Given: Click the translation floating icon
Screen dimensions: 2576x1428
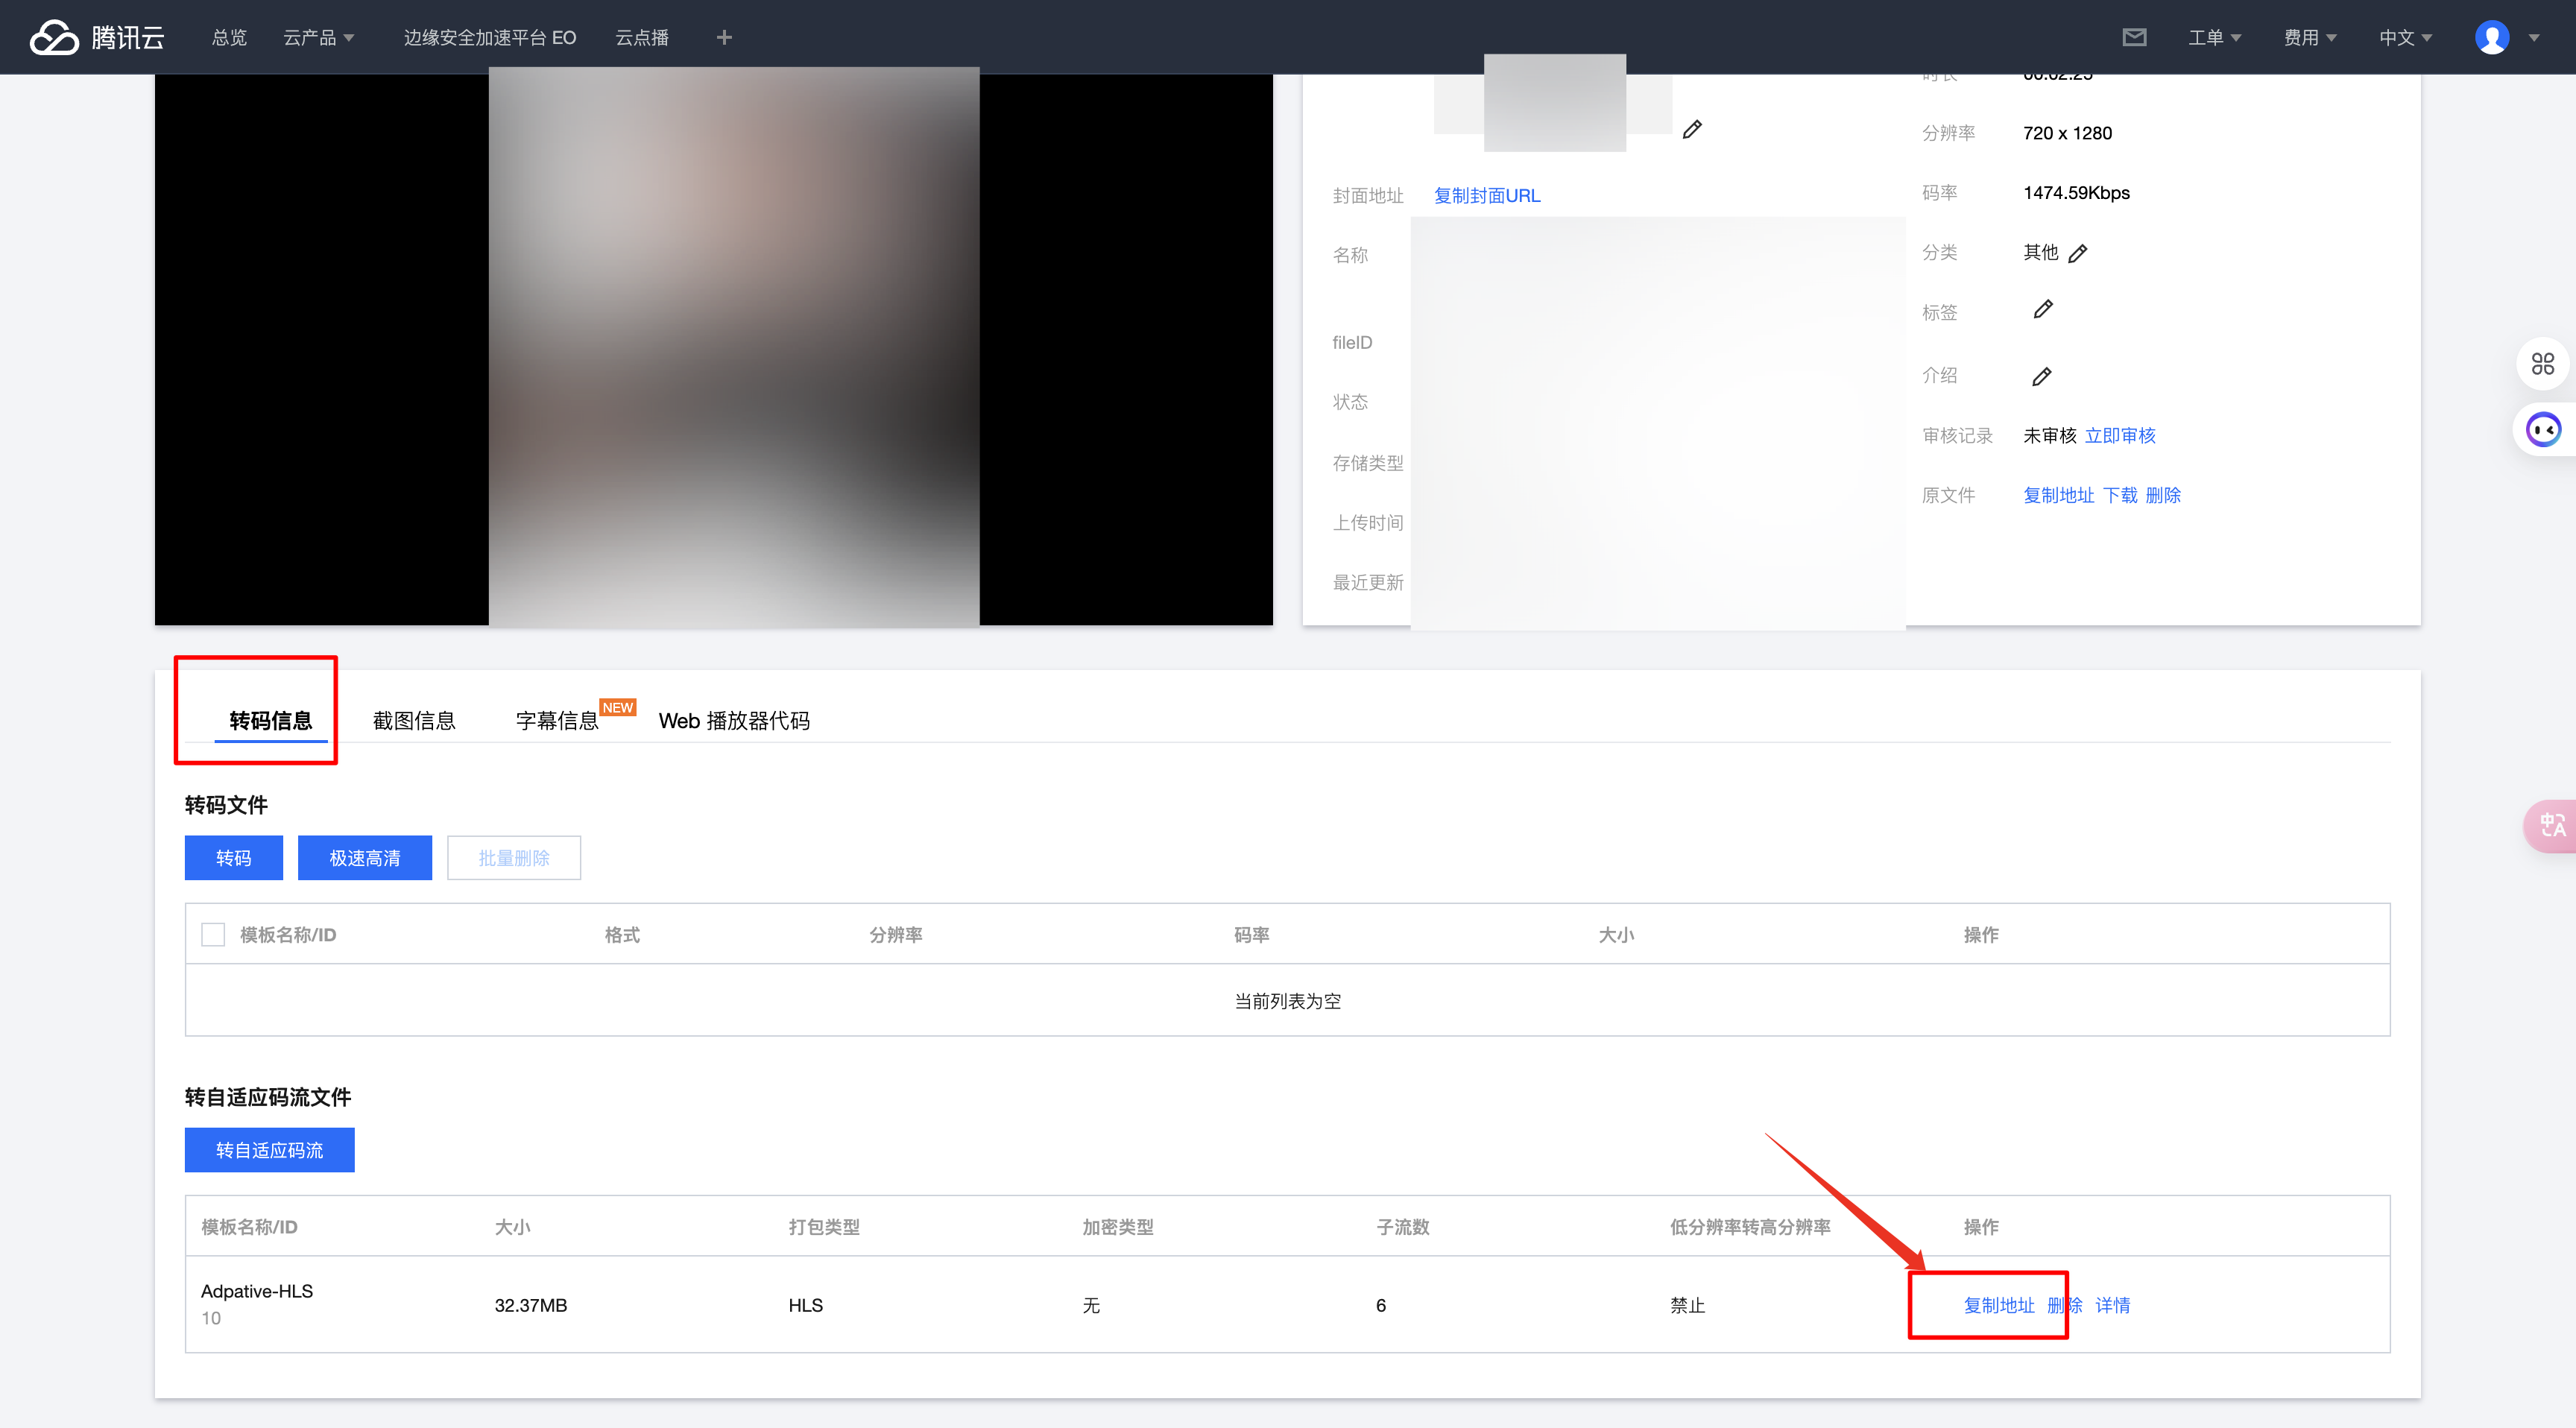Looking at the screenshot, I should pyautogui.click(x=2552, y=825).
